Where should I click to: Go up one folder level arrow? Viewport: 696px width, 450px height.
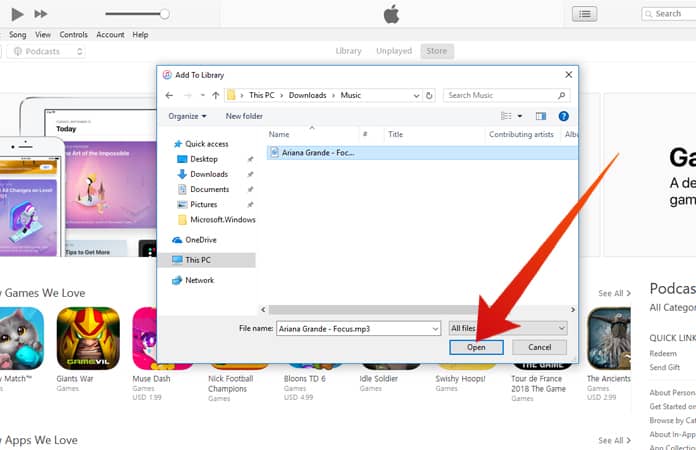click(216, 95)
